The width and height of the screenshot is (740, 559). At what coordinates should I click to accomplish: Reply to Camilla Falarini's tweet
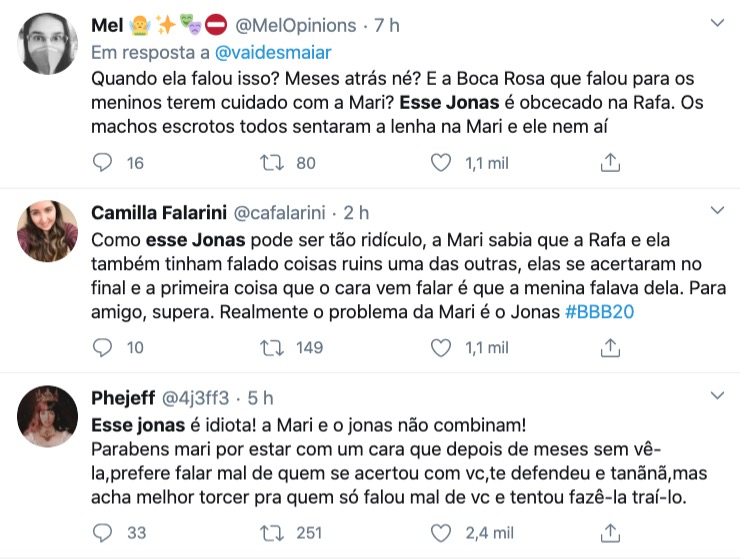tap(103, 347)
